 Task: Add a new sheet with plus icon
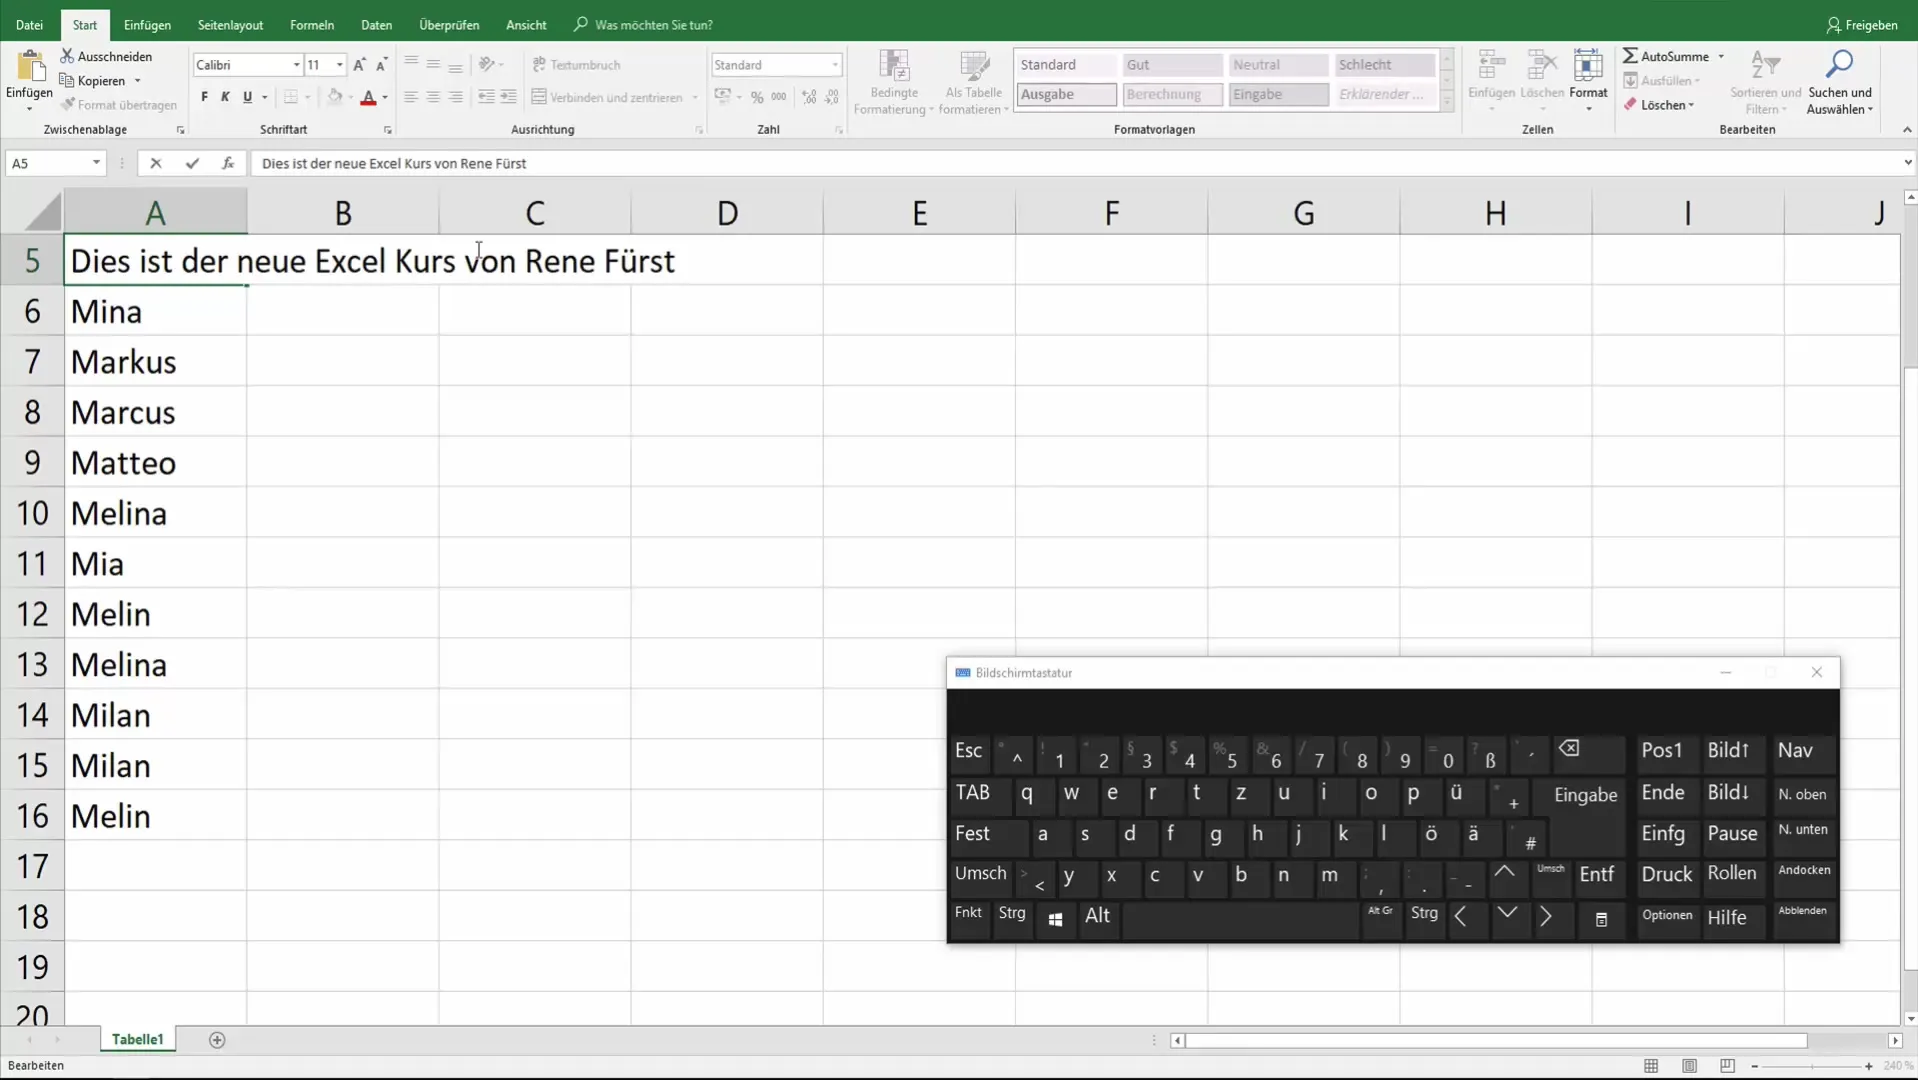217,1040
